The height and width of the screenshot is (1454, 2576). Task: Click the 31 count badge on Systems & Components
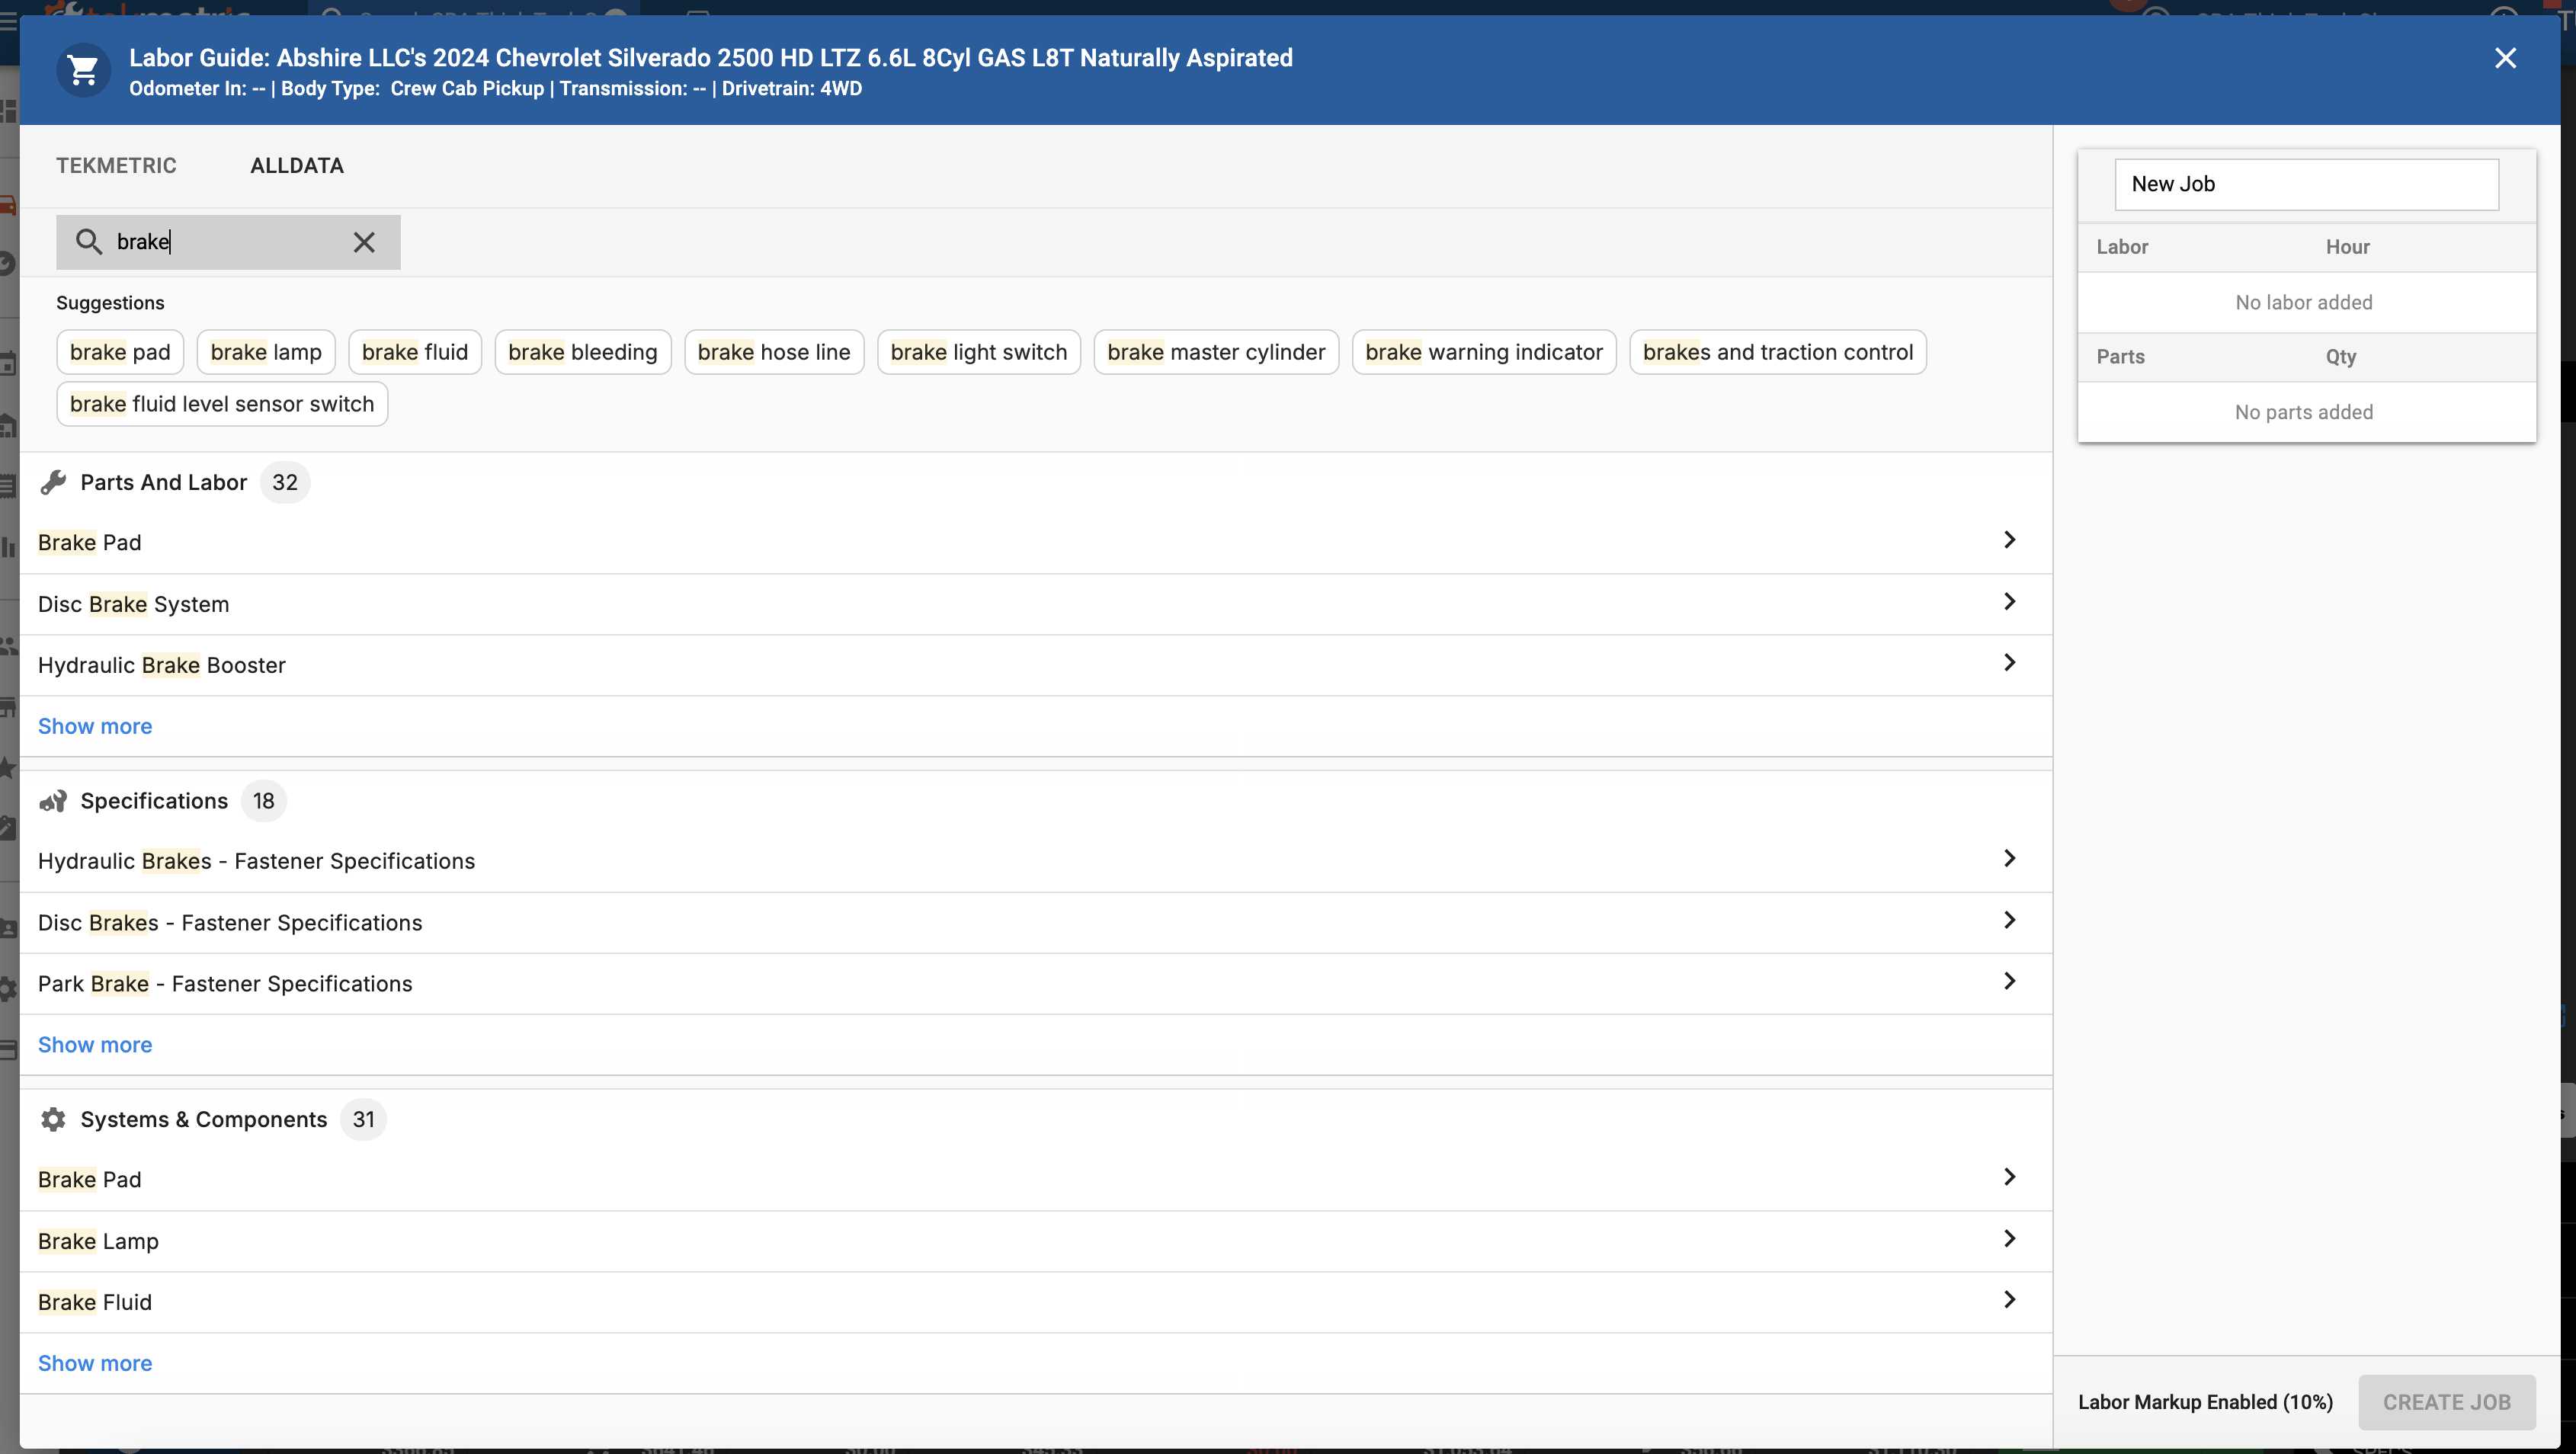pyautogui.click(x=363, y=1119)
